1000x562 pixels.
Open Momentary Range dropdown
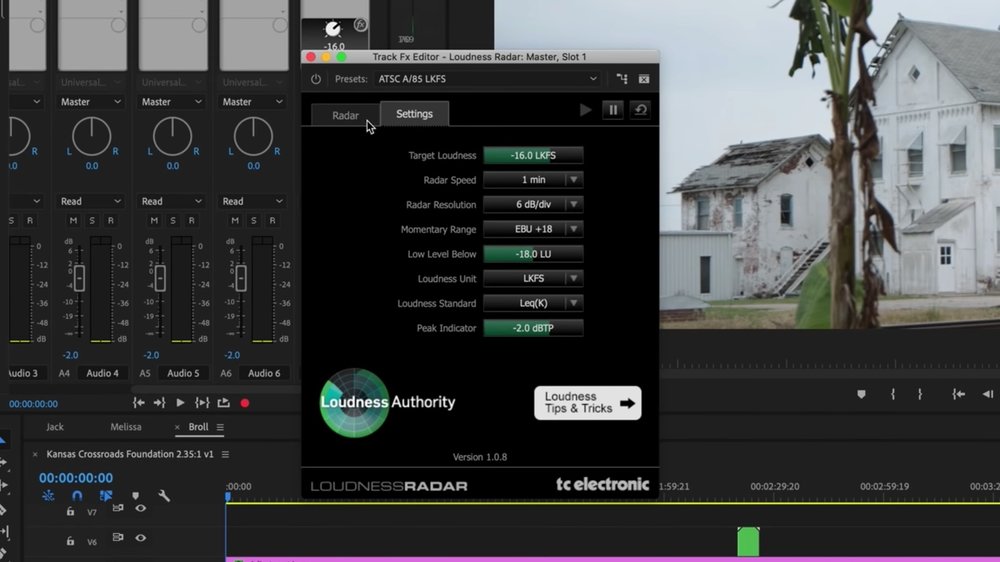533,229
